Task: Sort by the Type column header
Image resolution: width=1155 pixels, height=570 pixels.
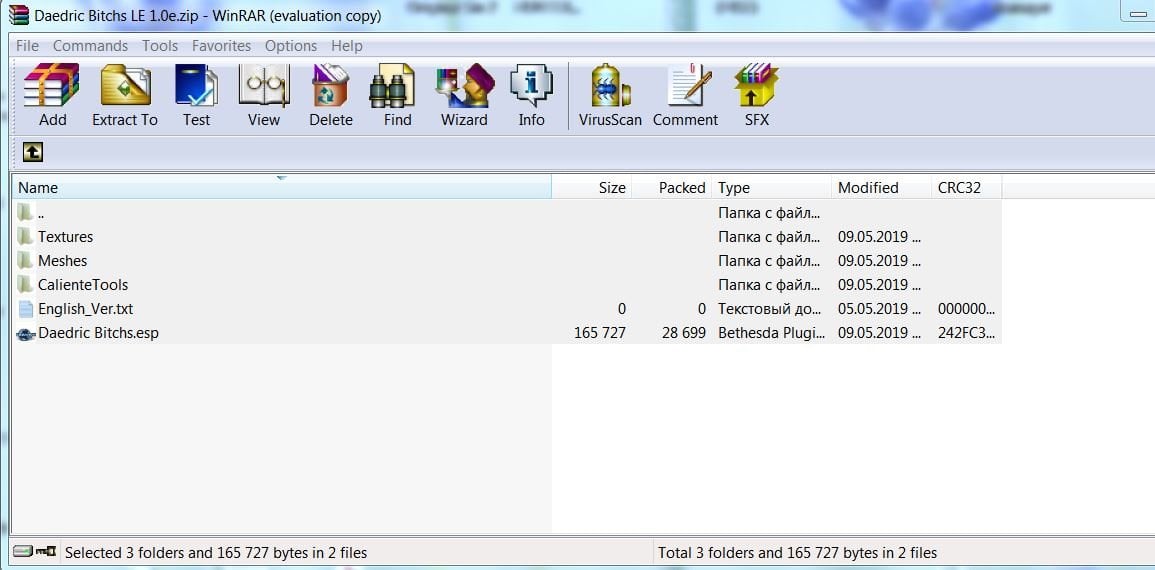Action: click(x=772, y=188)
